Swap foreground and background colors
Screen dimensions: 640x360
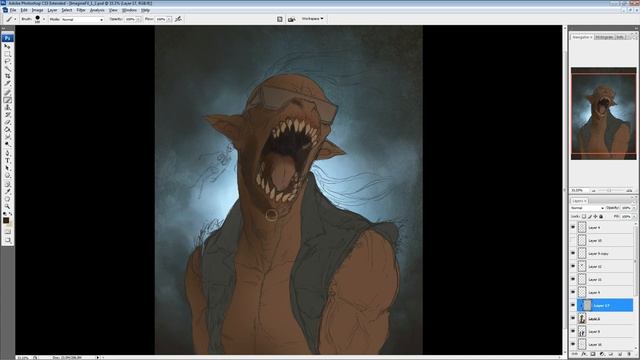click(x=11, y=213)
